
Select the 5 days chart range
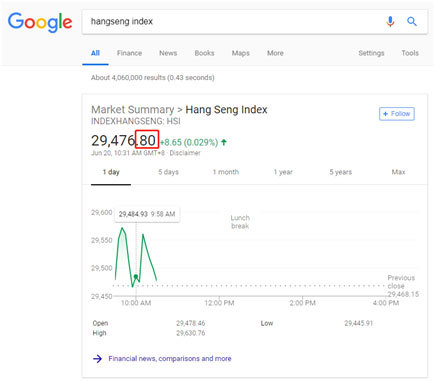pos(168,172)
